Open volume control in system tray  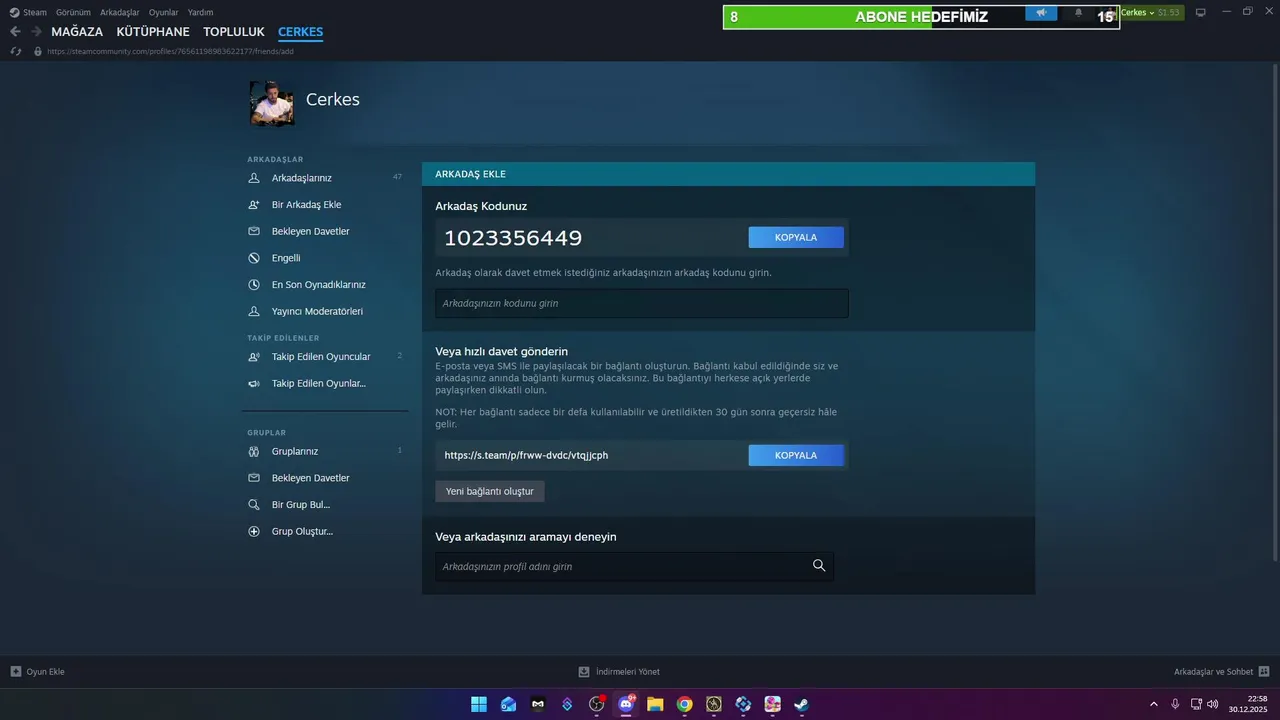click(x=1213, y=704)
